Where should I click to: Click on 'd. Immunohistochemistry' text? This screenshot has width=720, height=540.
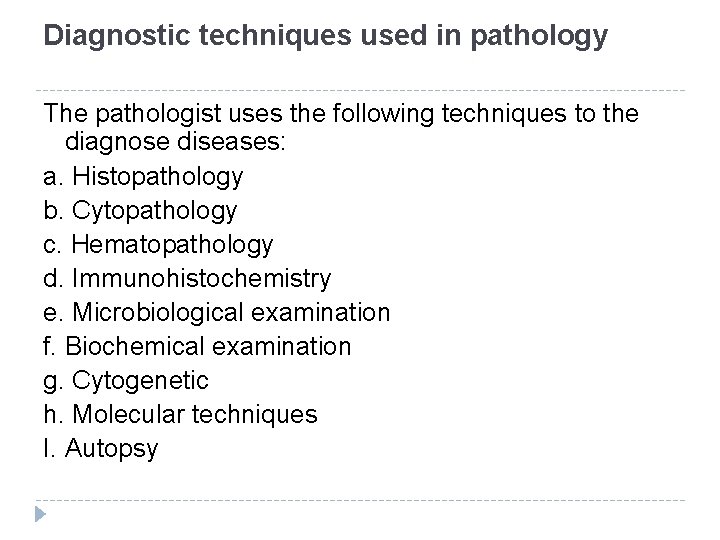(187, 279)
